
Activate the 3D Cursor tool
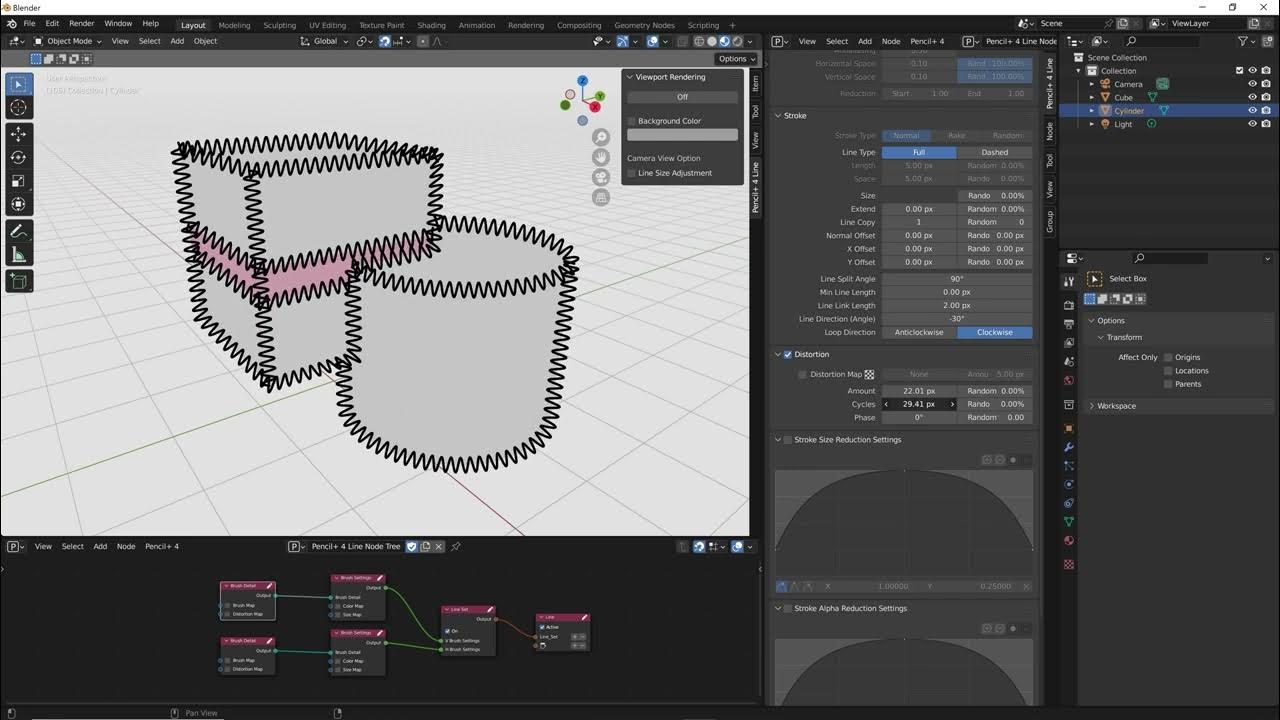coord(18,108)
